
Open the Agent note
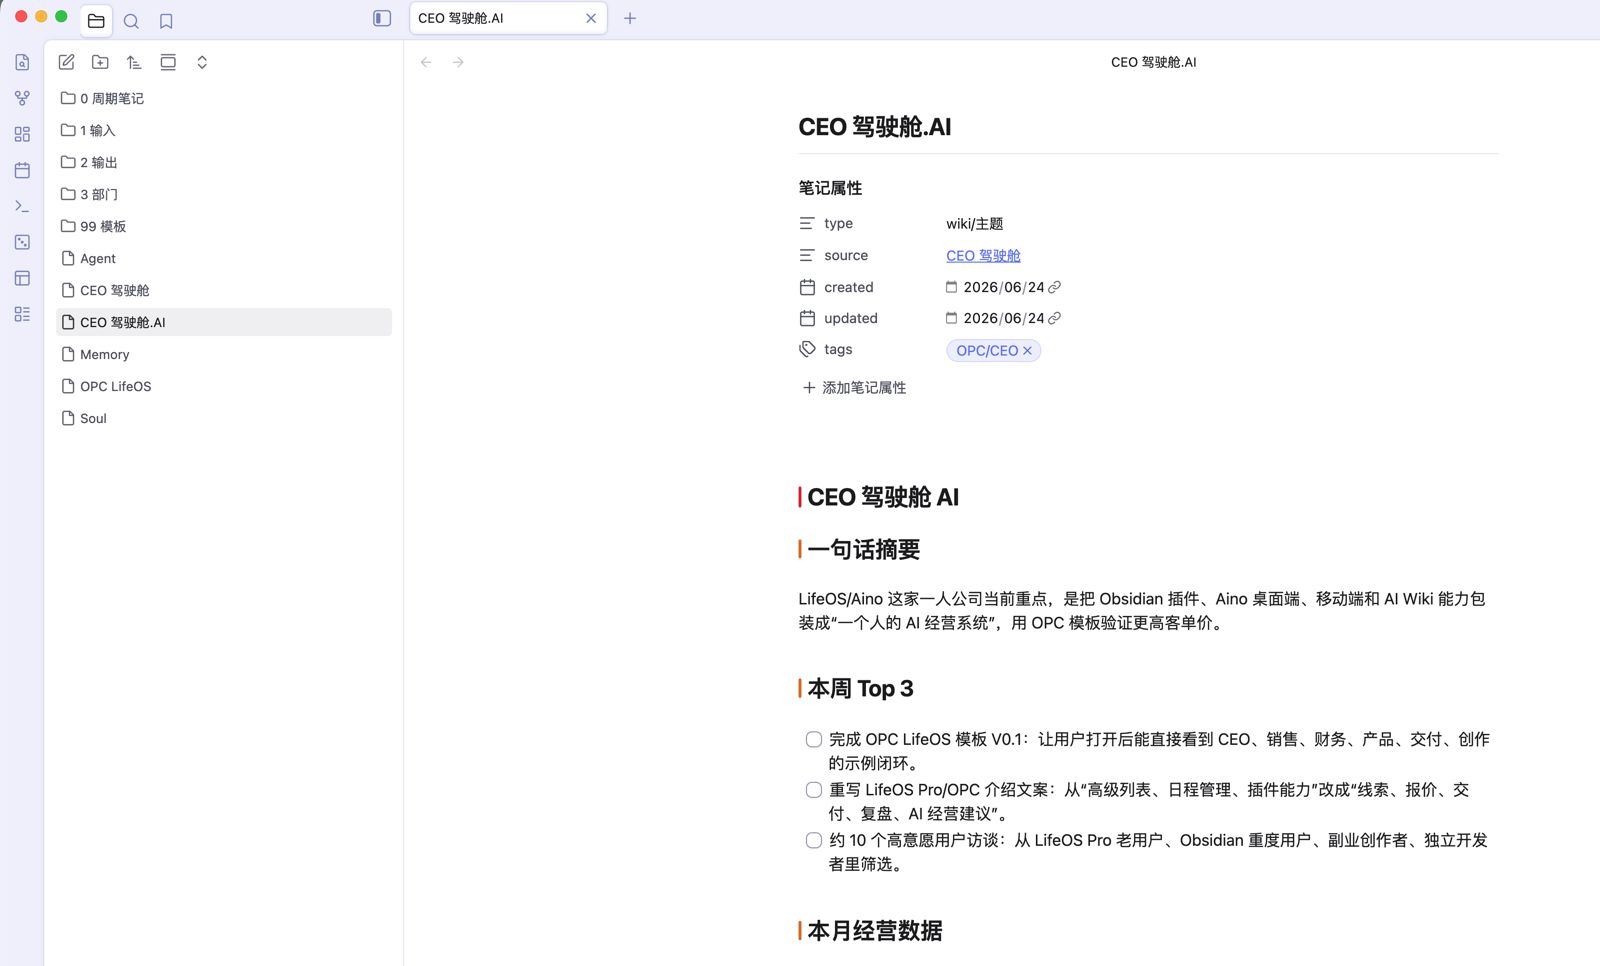coord(224,258)
